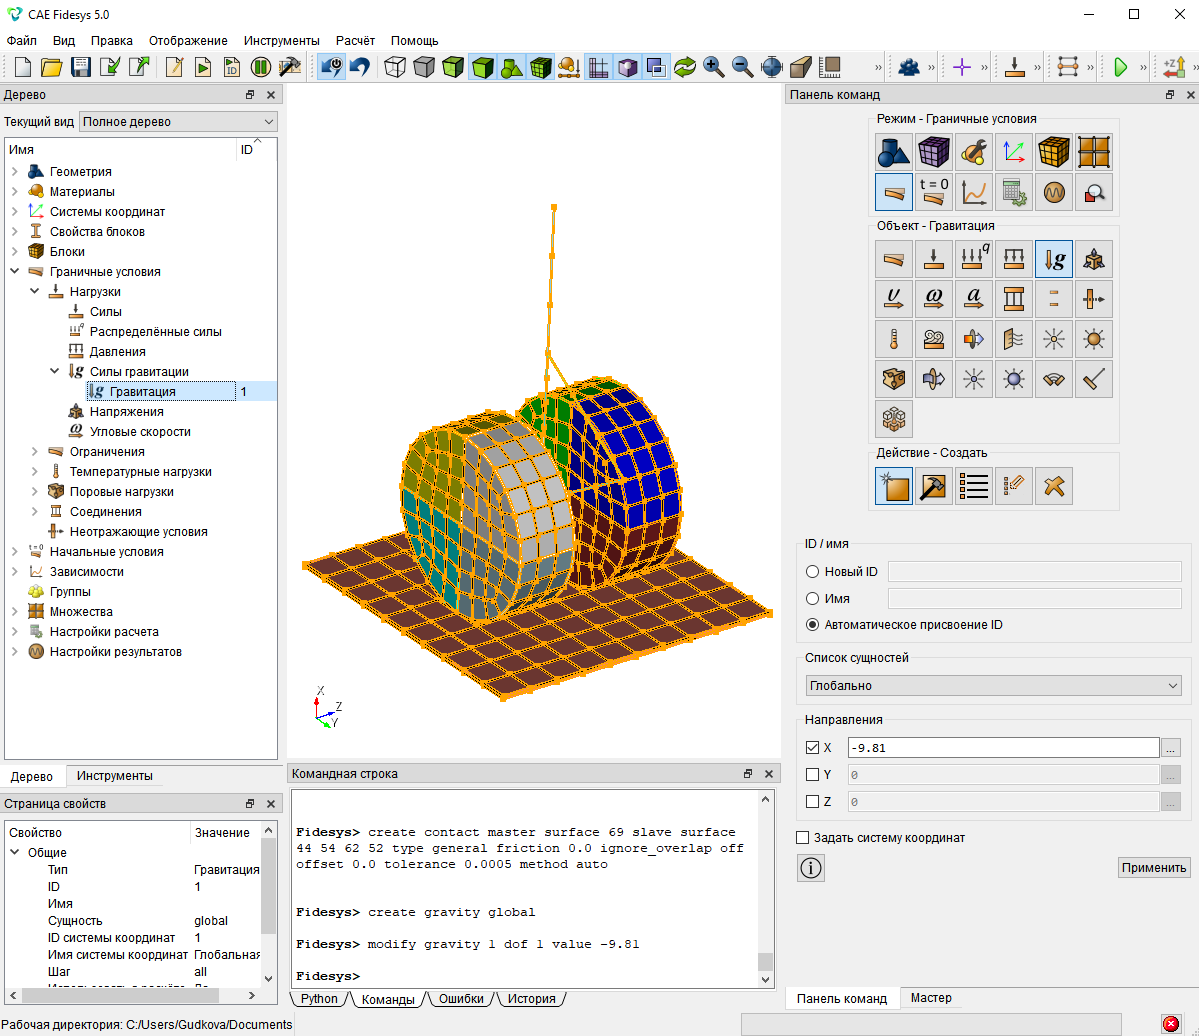This screenshot has width=1199, height=1036.
Task: Collapse the Граничные условия tree node
Action: (15, 271)
